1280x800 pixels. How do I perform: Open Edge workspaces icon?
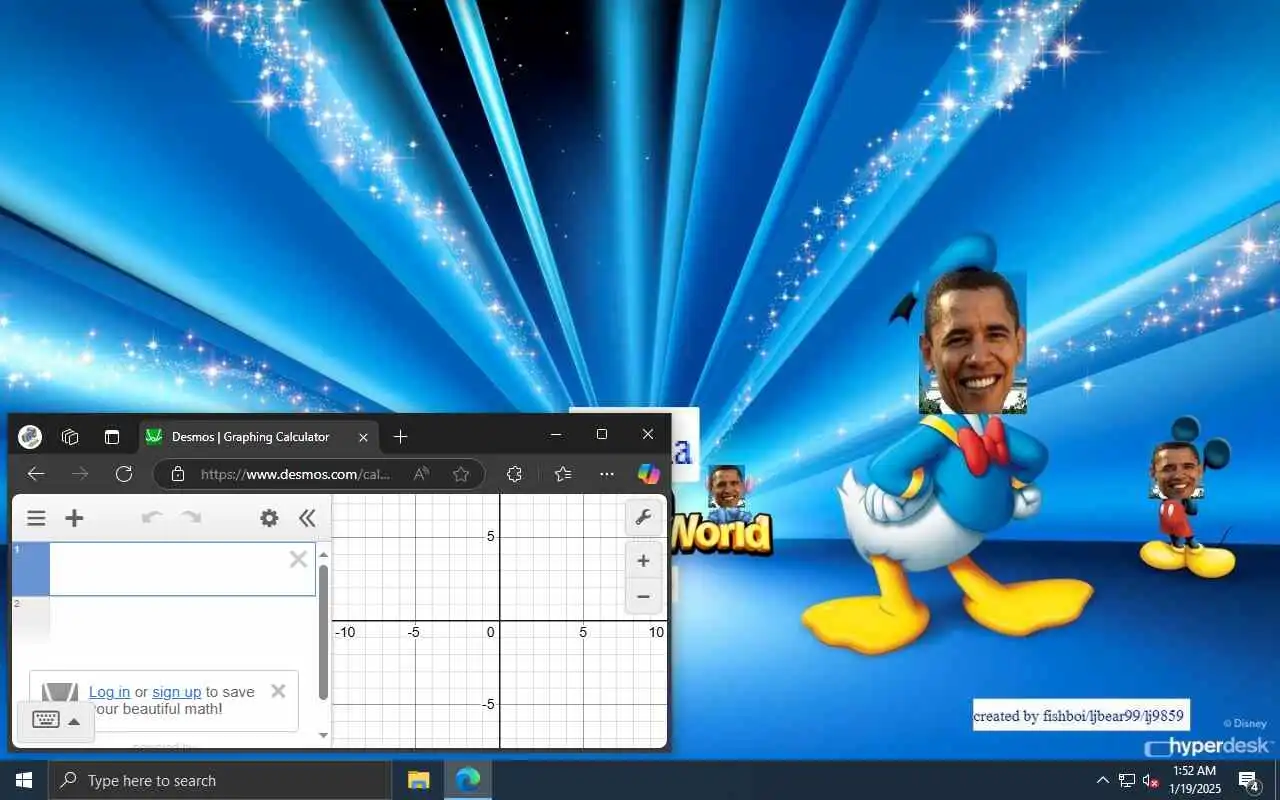click(70, 436)
